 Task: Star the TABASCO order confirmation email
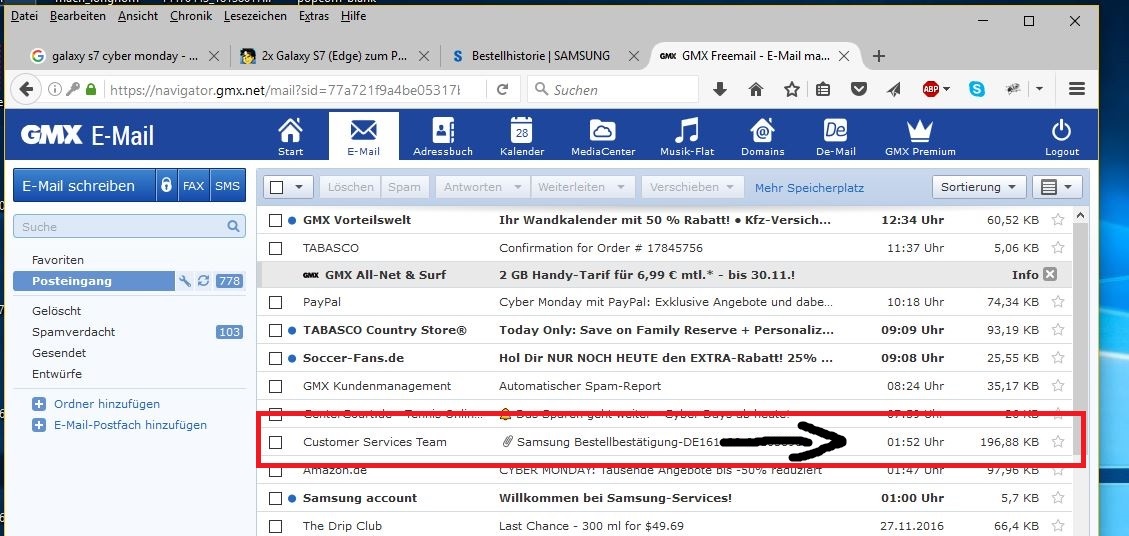pos(1058,248)
